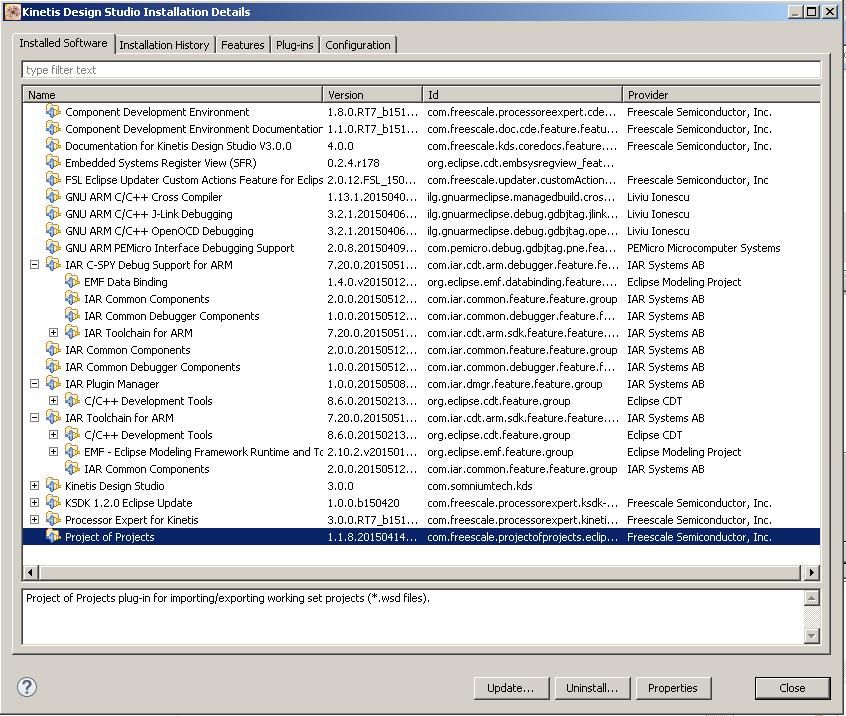846x716 pixels.
Task: Switch to the Installation History tab
Action: coord(164,45)
